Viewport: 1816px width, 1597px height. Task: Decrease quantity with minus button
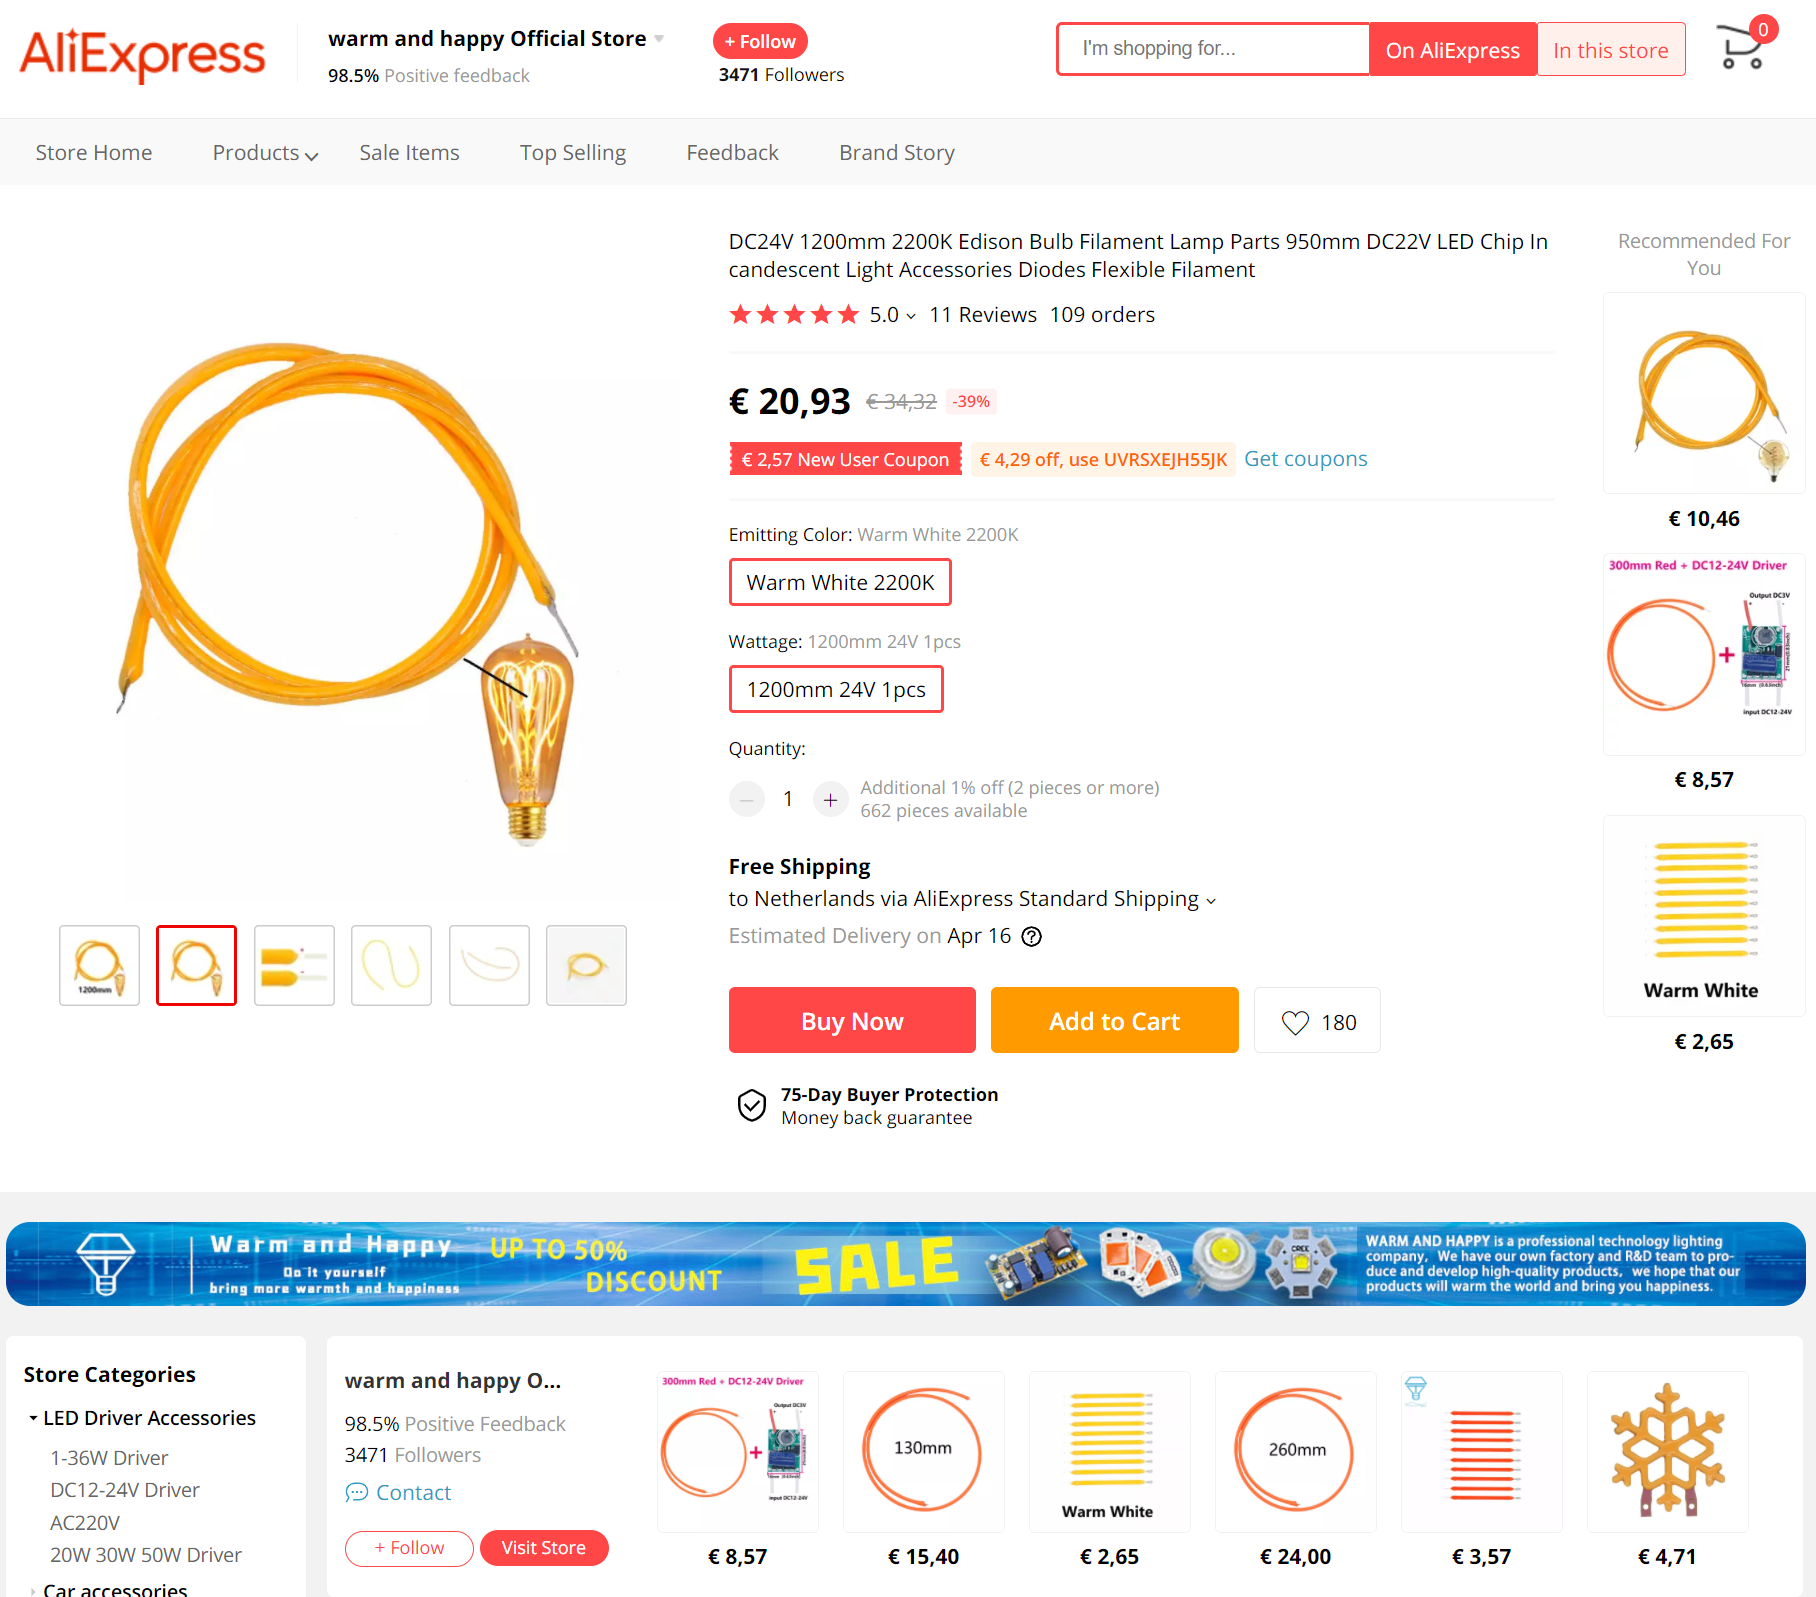click(x=747, y=799)
